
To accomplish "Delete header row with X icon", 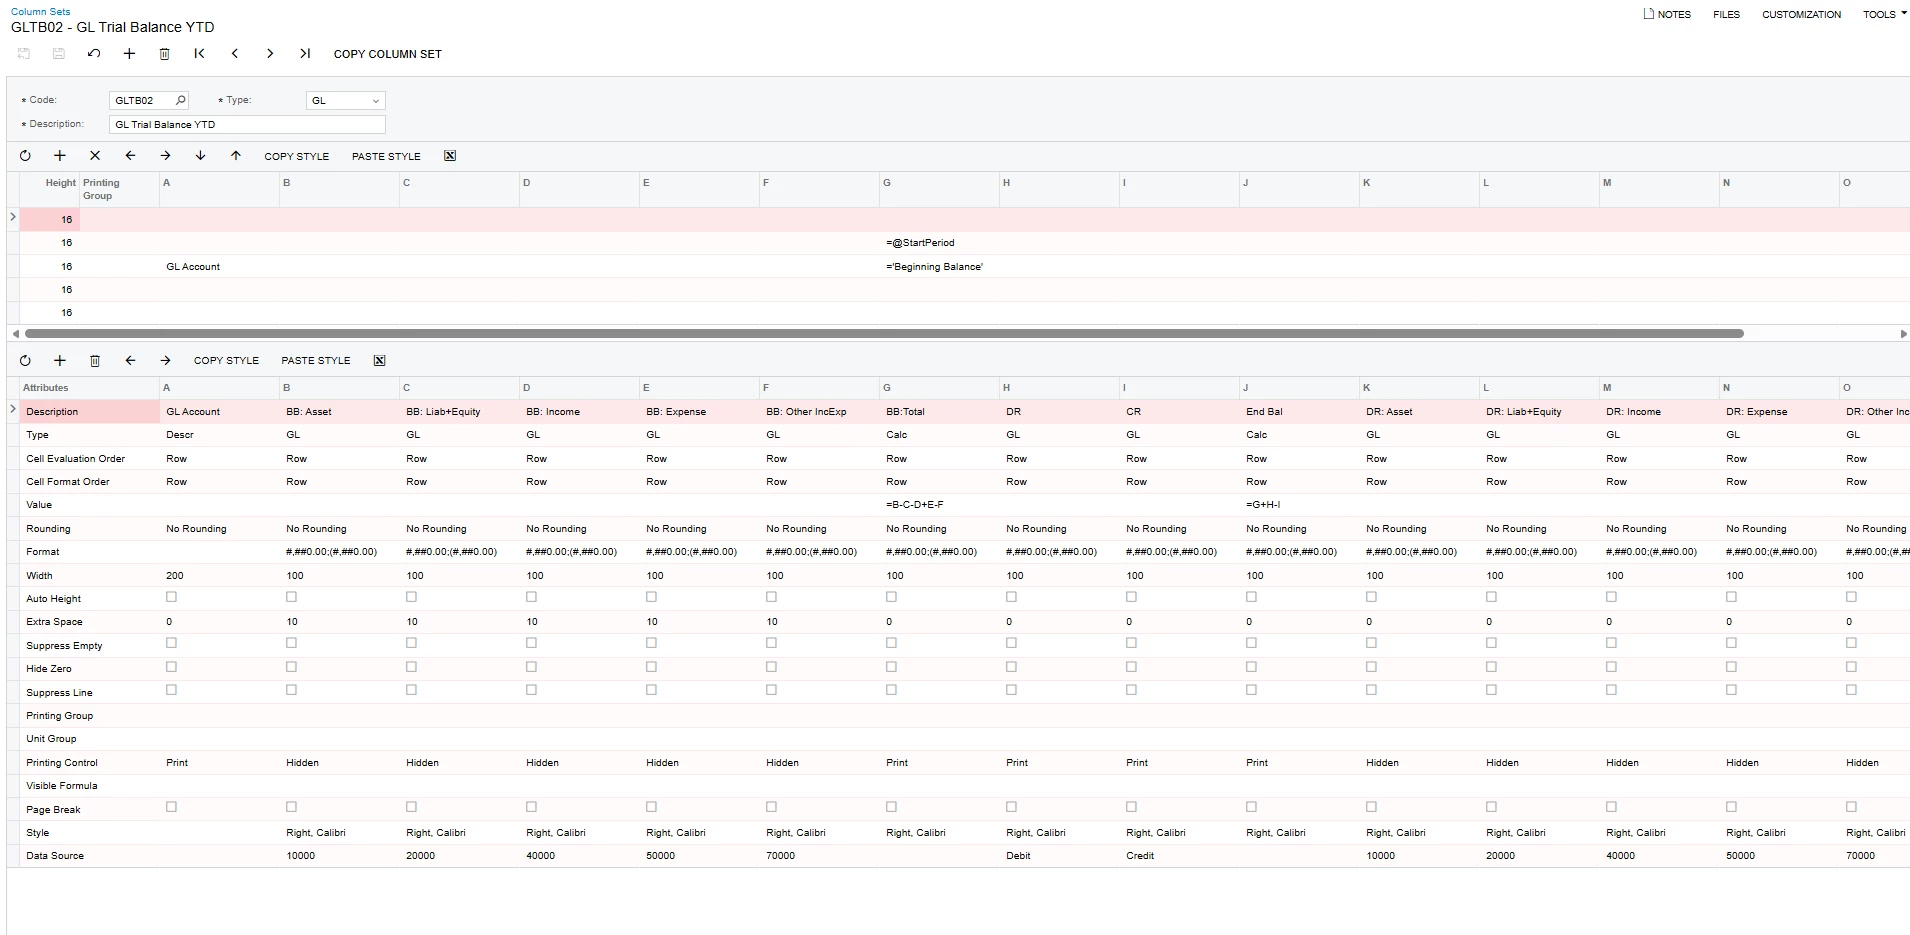I will (x=95, y=156).
